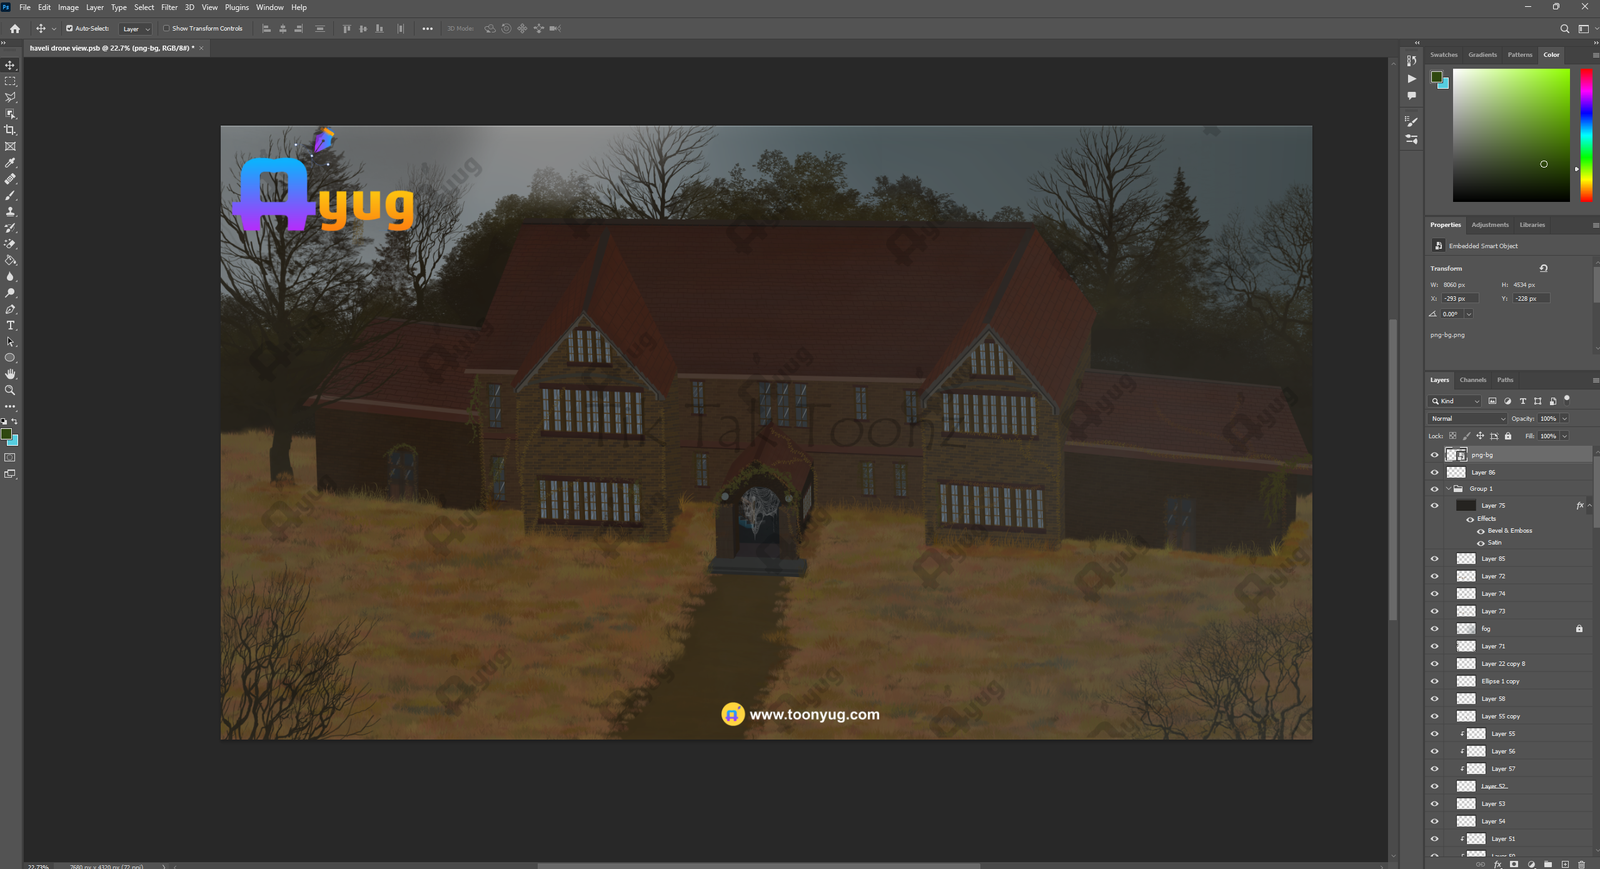Click the reset transform icon in Properties
Image resolution: width=1600 pixels, height=869 pixels.
click(1544, 268)
